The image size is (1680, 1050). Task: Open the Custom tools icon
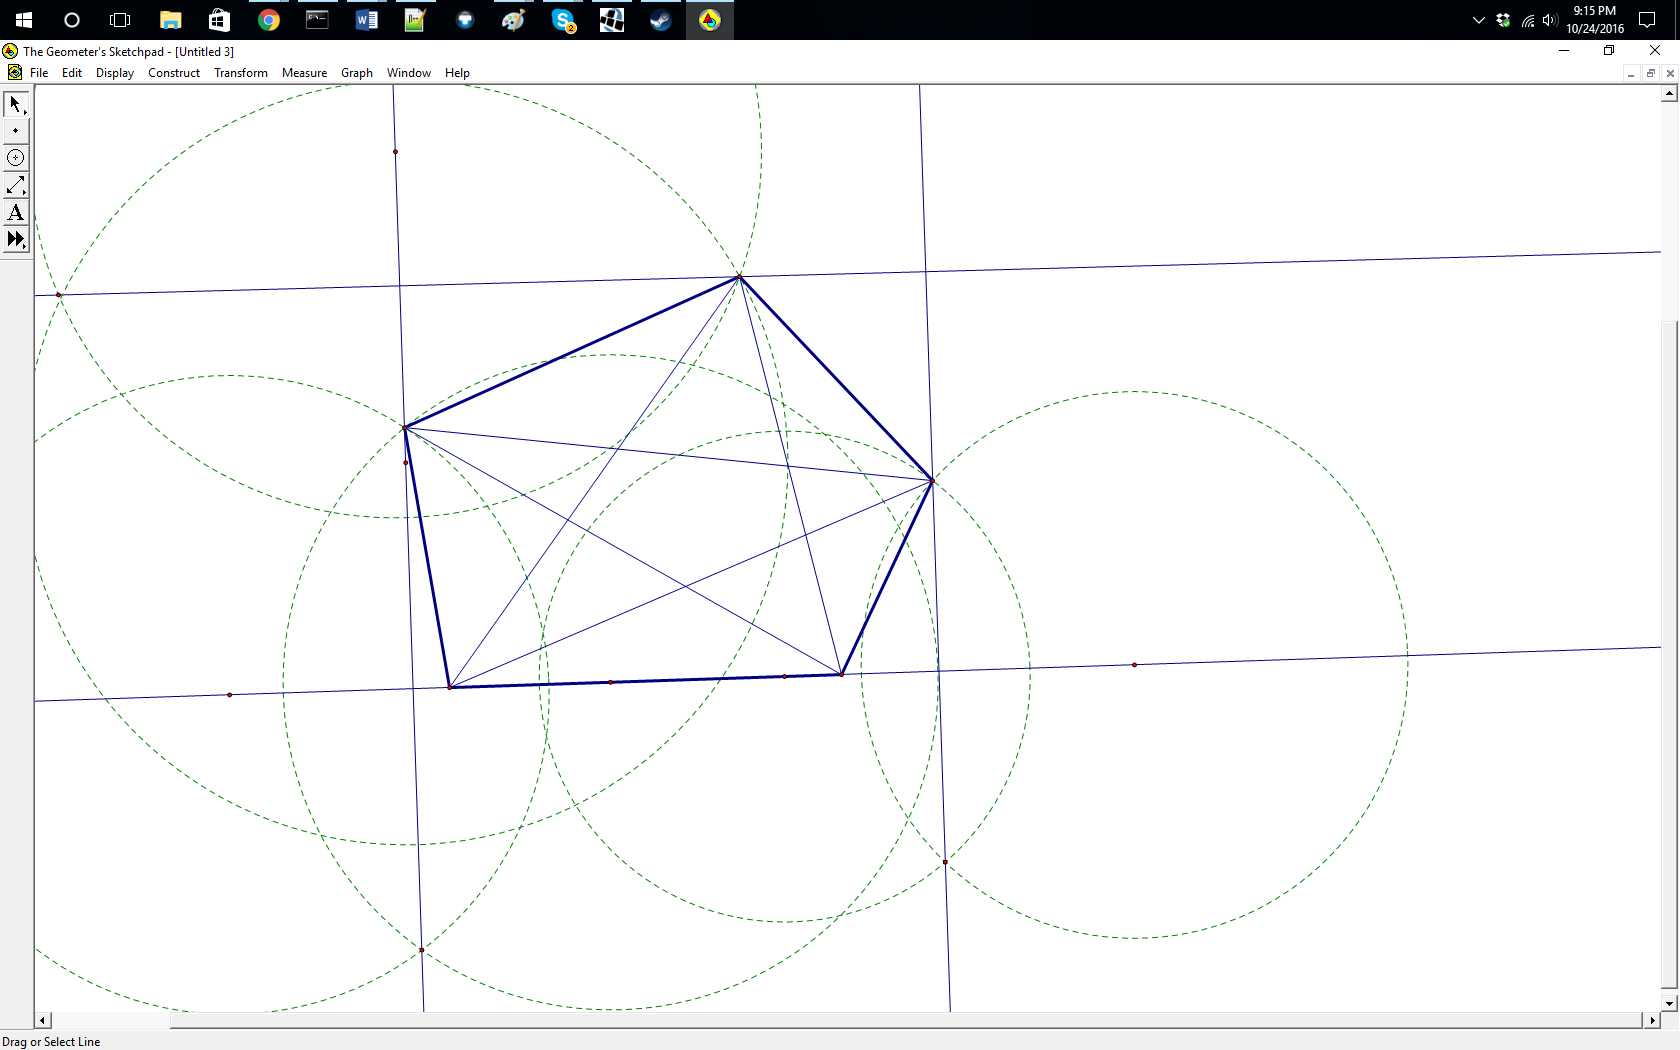tap(16, 239)
